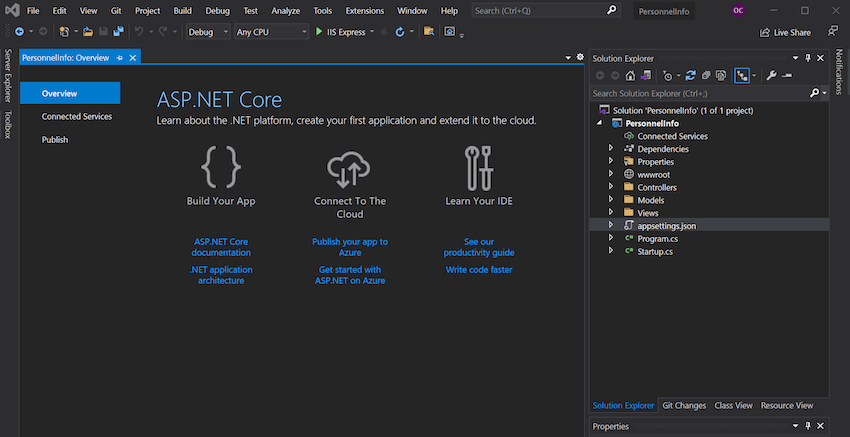
Task: Expand the Controllers folder node
Action: point(611,187)
